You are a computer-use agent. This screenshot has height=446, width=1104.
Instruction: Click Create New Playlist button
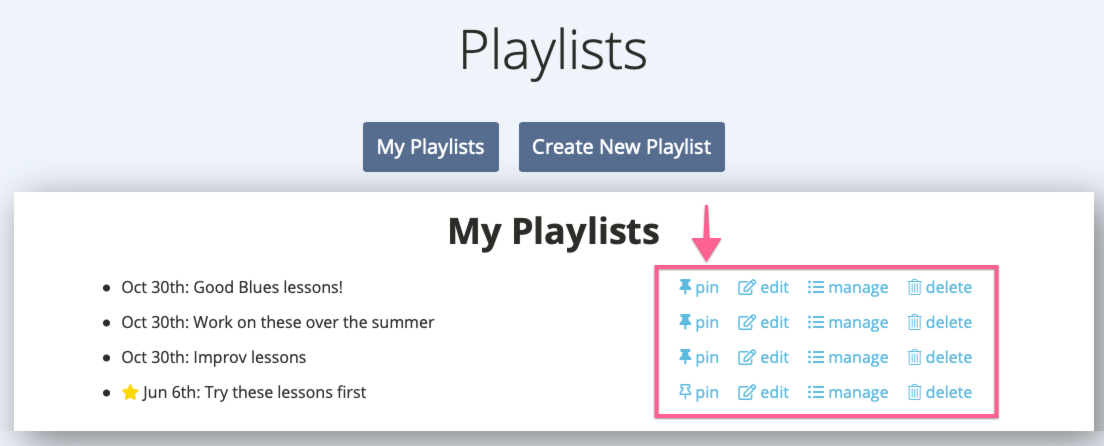pyautogui.click(x=622, y=147)
